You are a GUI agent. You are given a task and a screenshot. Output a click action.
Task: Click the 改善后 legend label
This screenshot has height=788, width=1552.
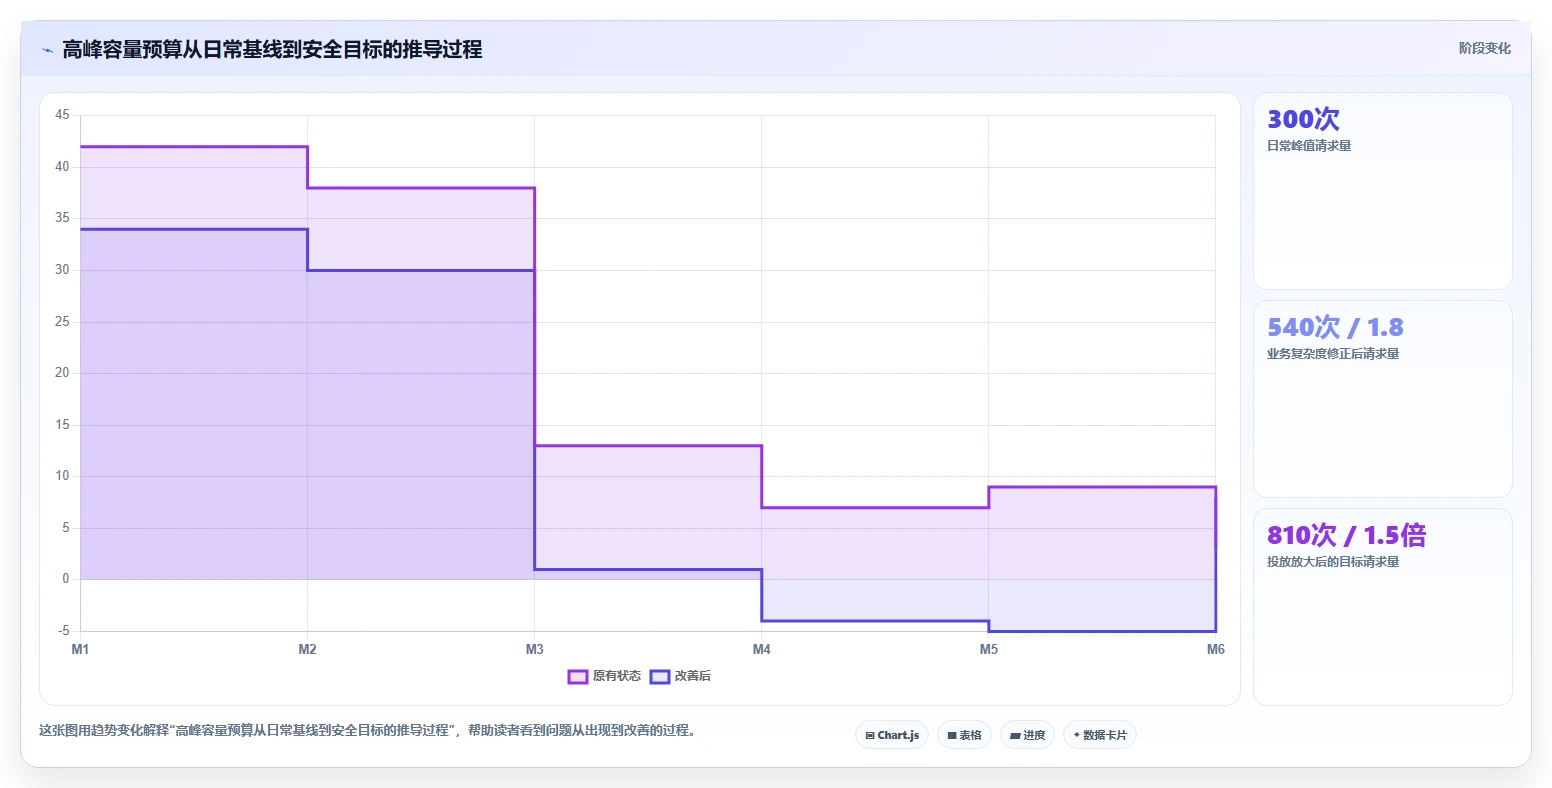pos(693,677)
